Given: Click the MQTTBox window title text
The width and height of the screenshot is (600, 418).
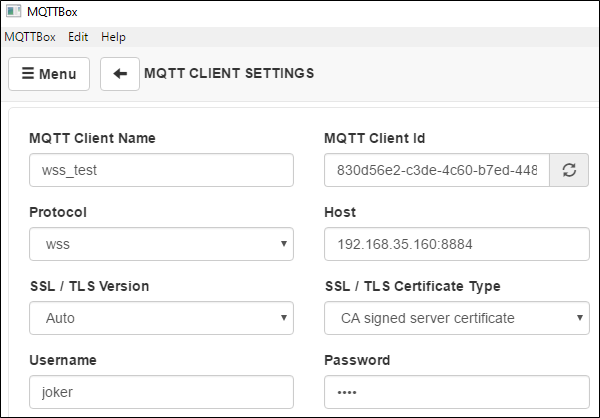Looking at the screenshot, I should coord(52,12).
